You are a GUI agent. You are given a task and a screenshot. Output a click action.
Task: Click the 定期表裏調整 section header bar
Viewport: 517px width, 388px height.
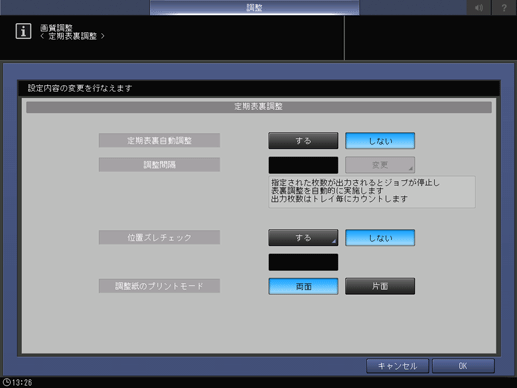click(259, 107)
